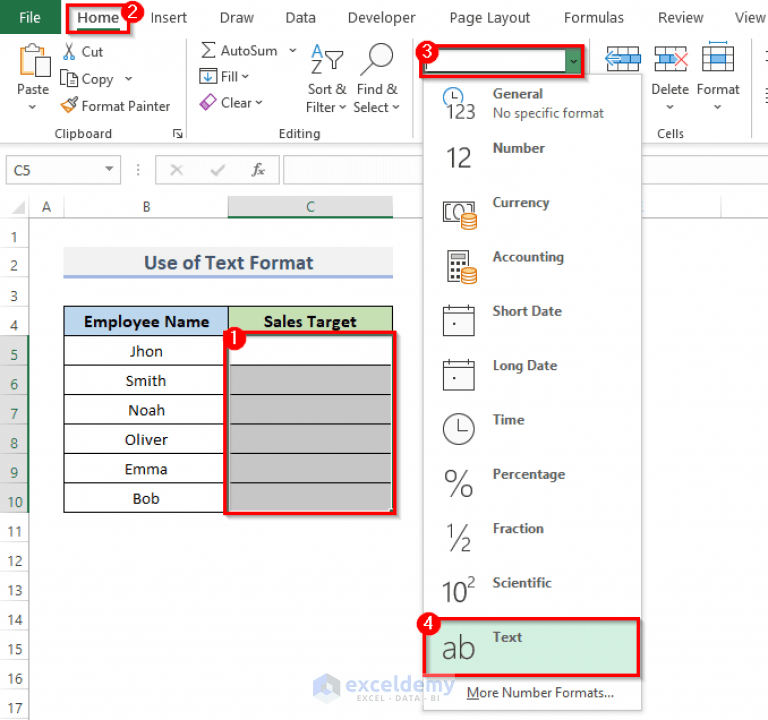Click the Cut scissors icon
This screenshot has width=768, height=720.
pyautogui.click(x=69, y=51)
